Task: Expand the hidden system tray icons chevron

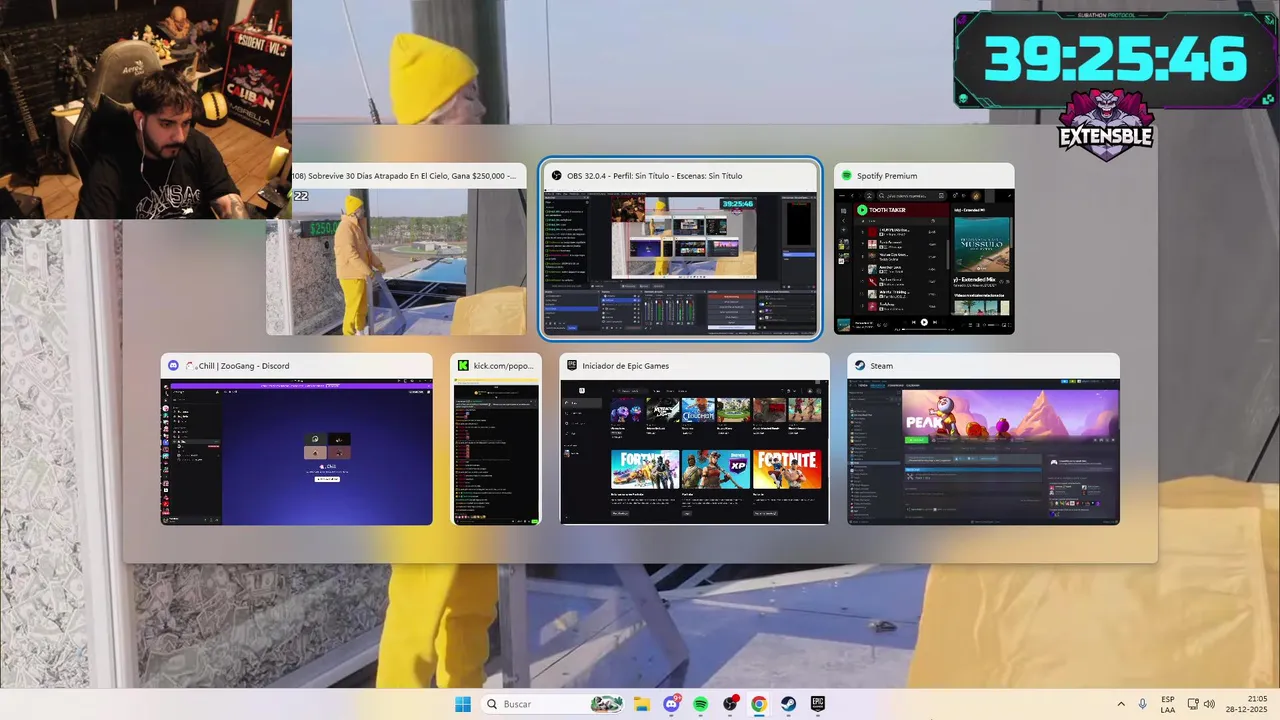Action: pos(1120,704)
